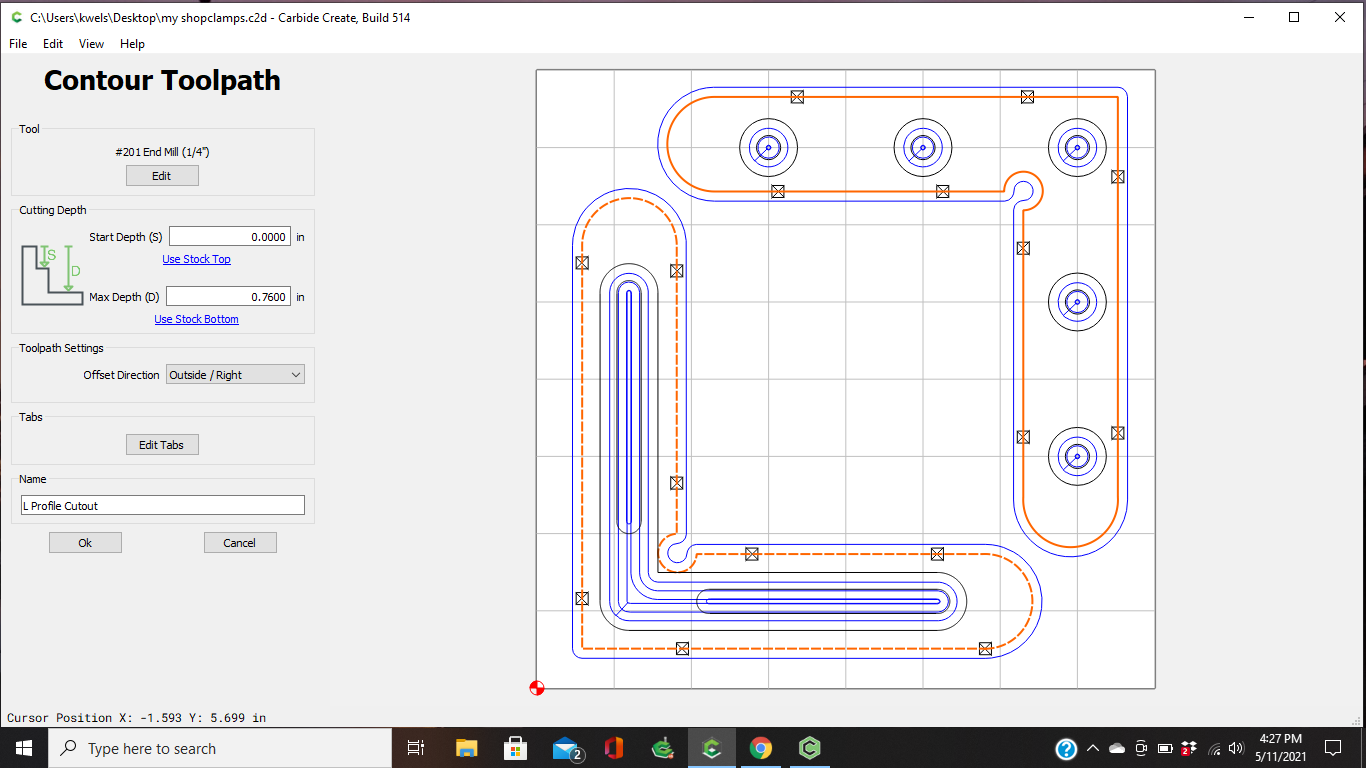Click the '#201 End Mill (1/4")' tool label
The height and width of the screenshot is (768, 1366).
(x=162, y=152)
